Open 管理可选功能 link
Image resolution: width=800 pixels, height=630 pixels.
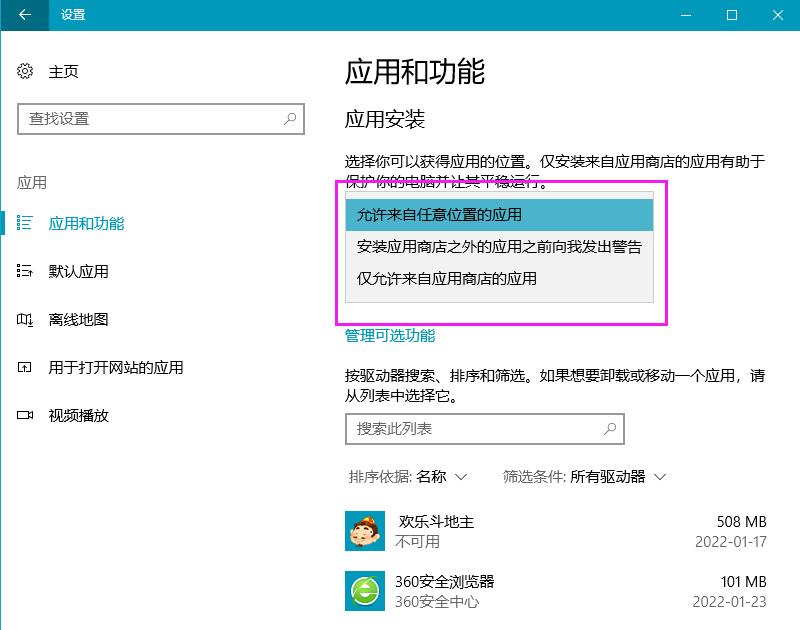coord(390,335)
